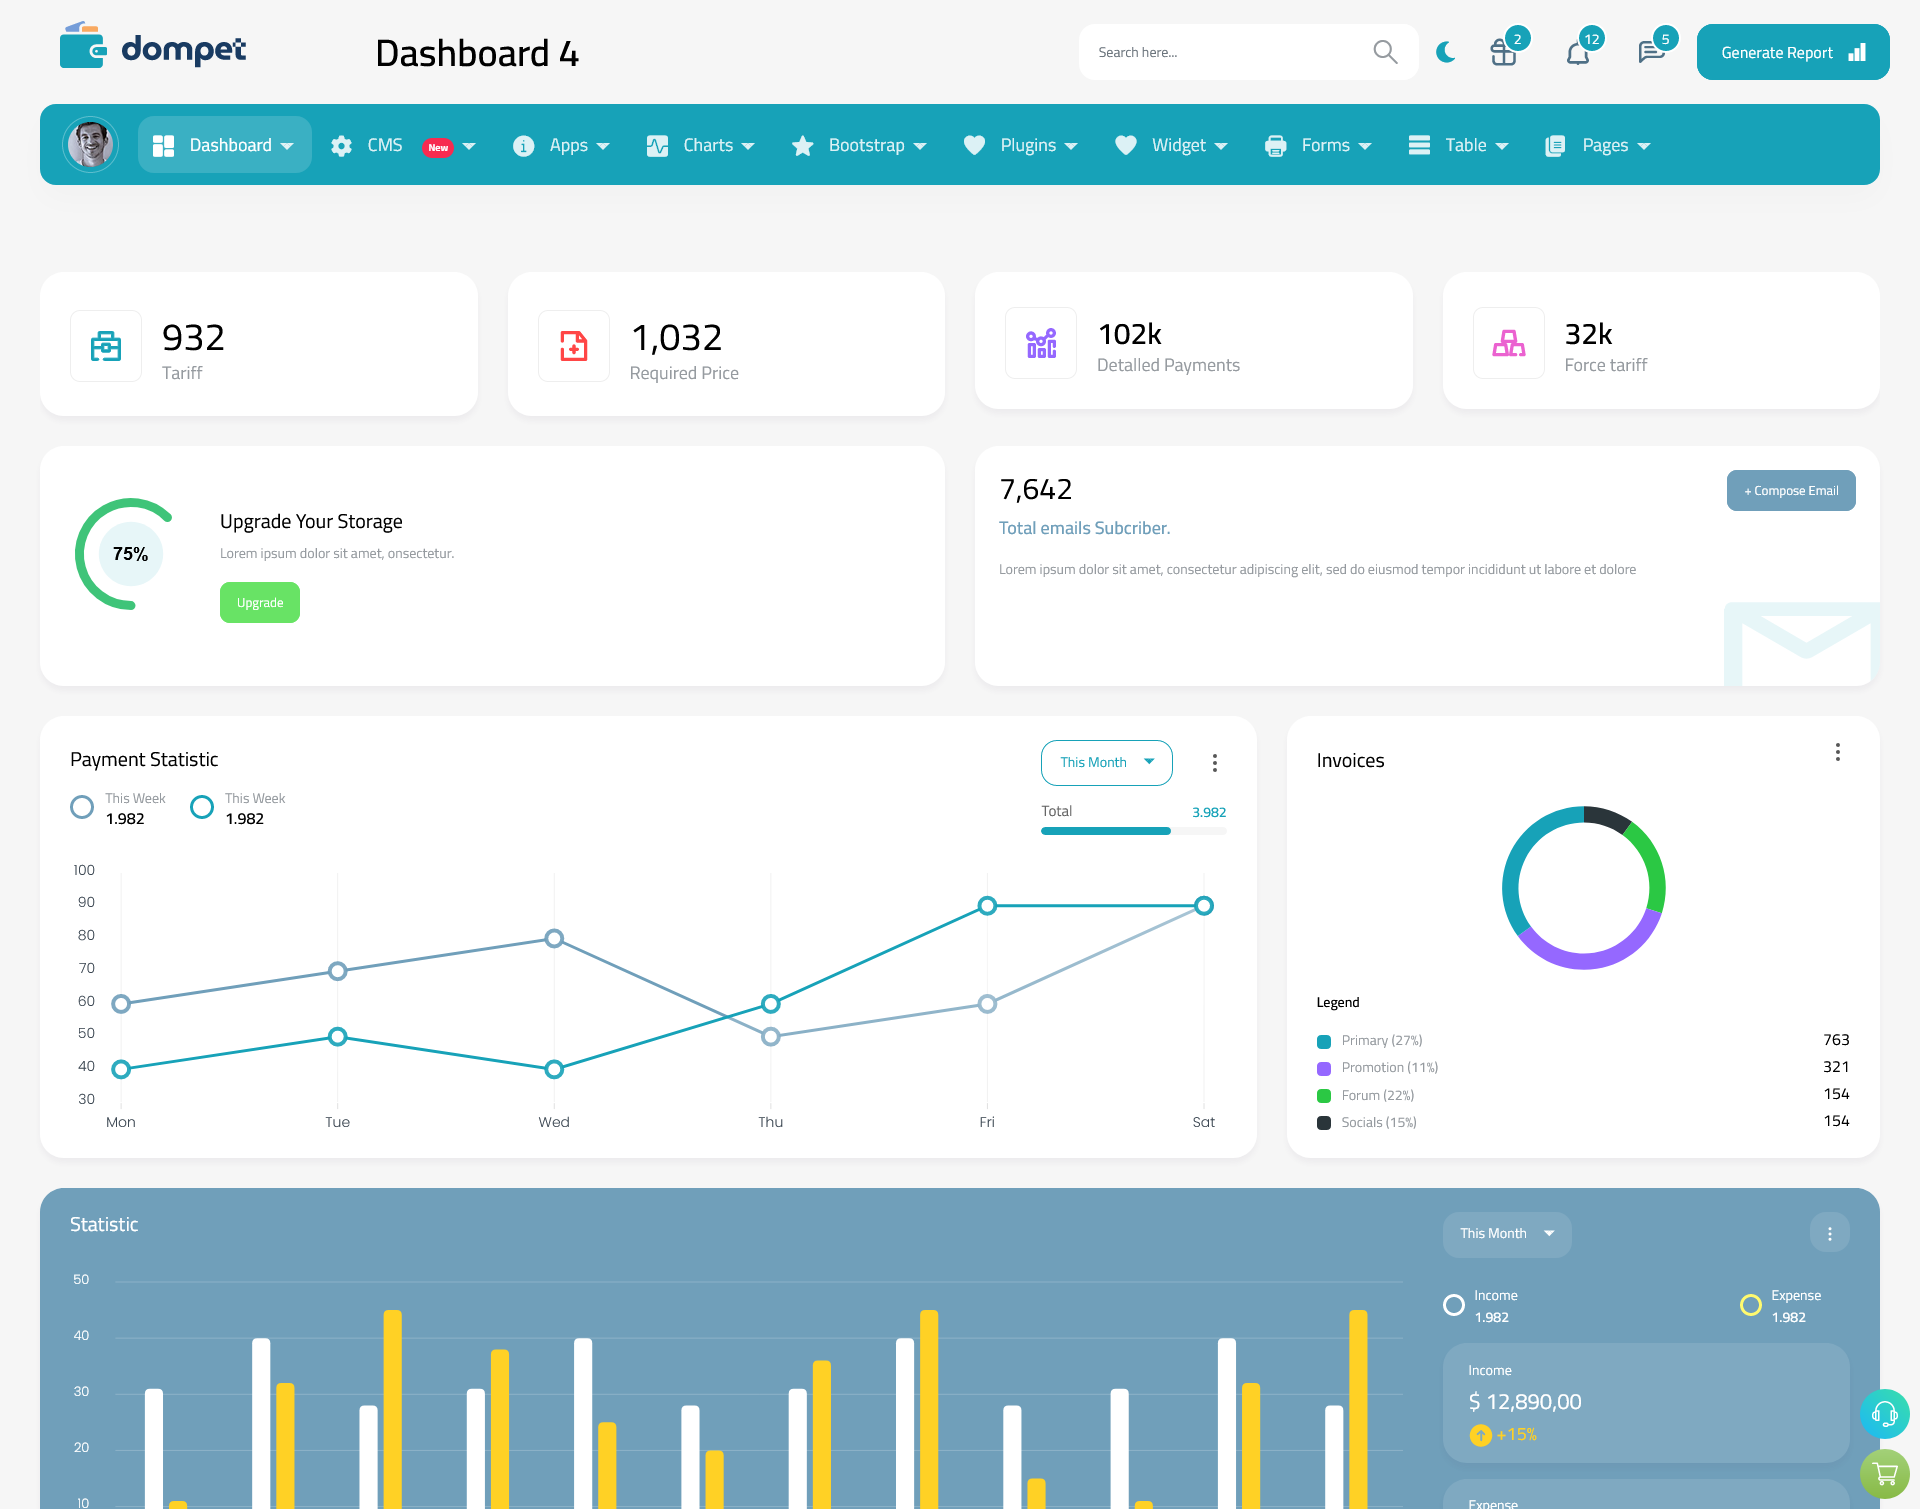Image resolution: width=1920 pixels, height=1509 pixels.
Task: Click the Upgrade storage button
Action: [x=260, y=602]
